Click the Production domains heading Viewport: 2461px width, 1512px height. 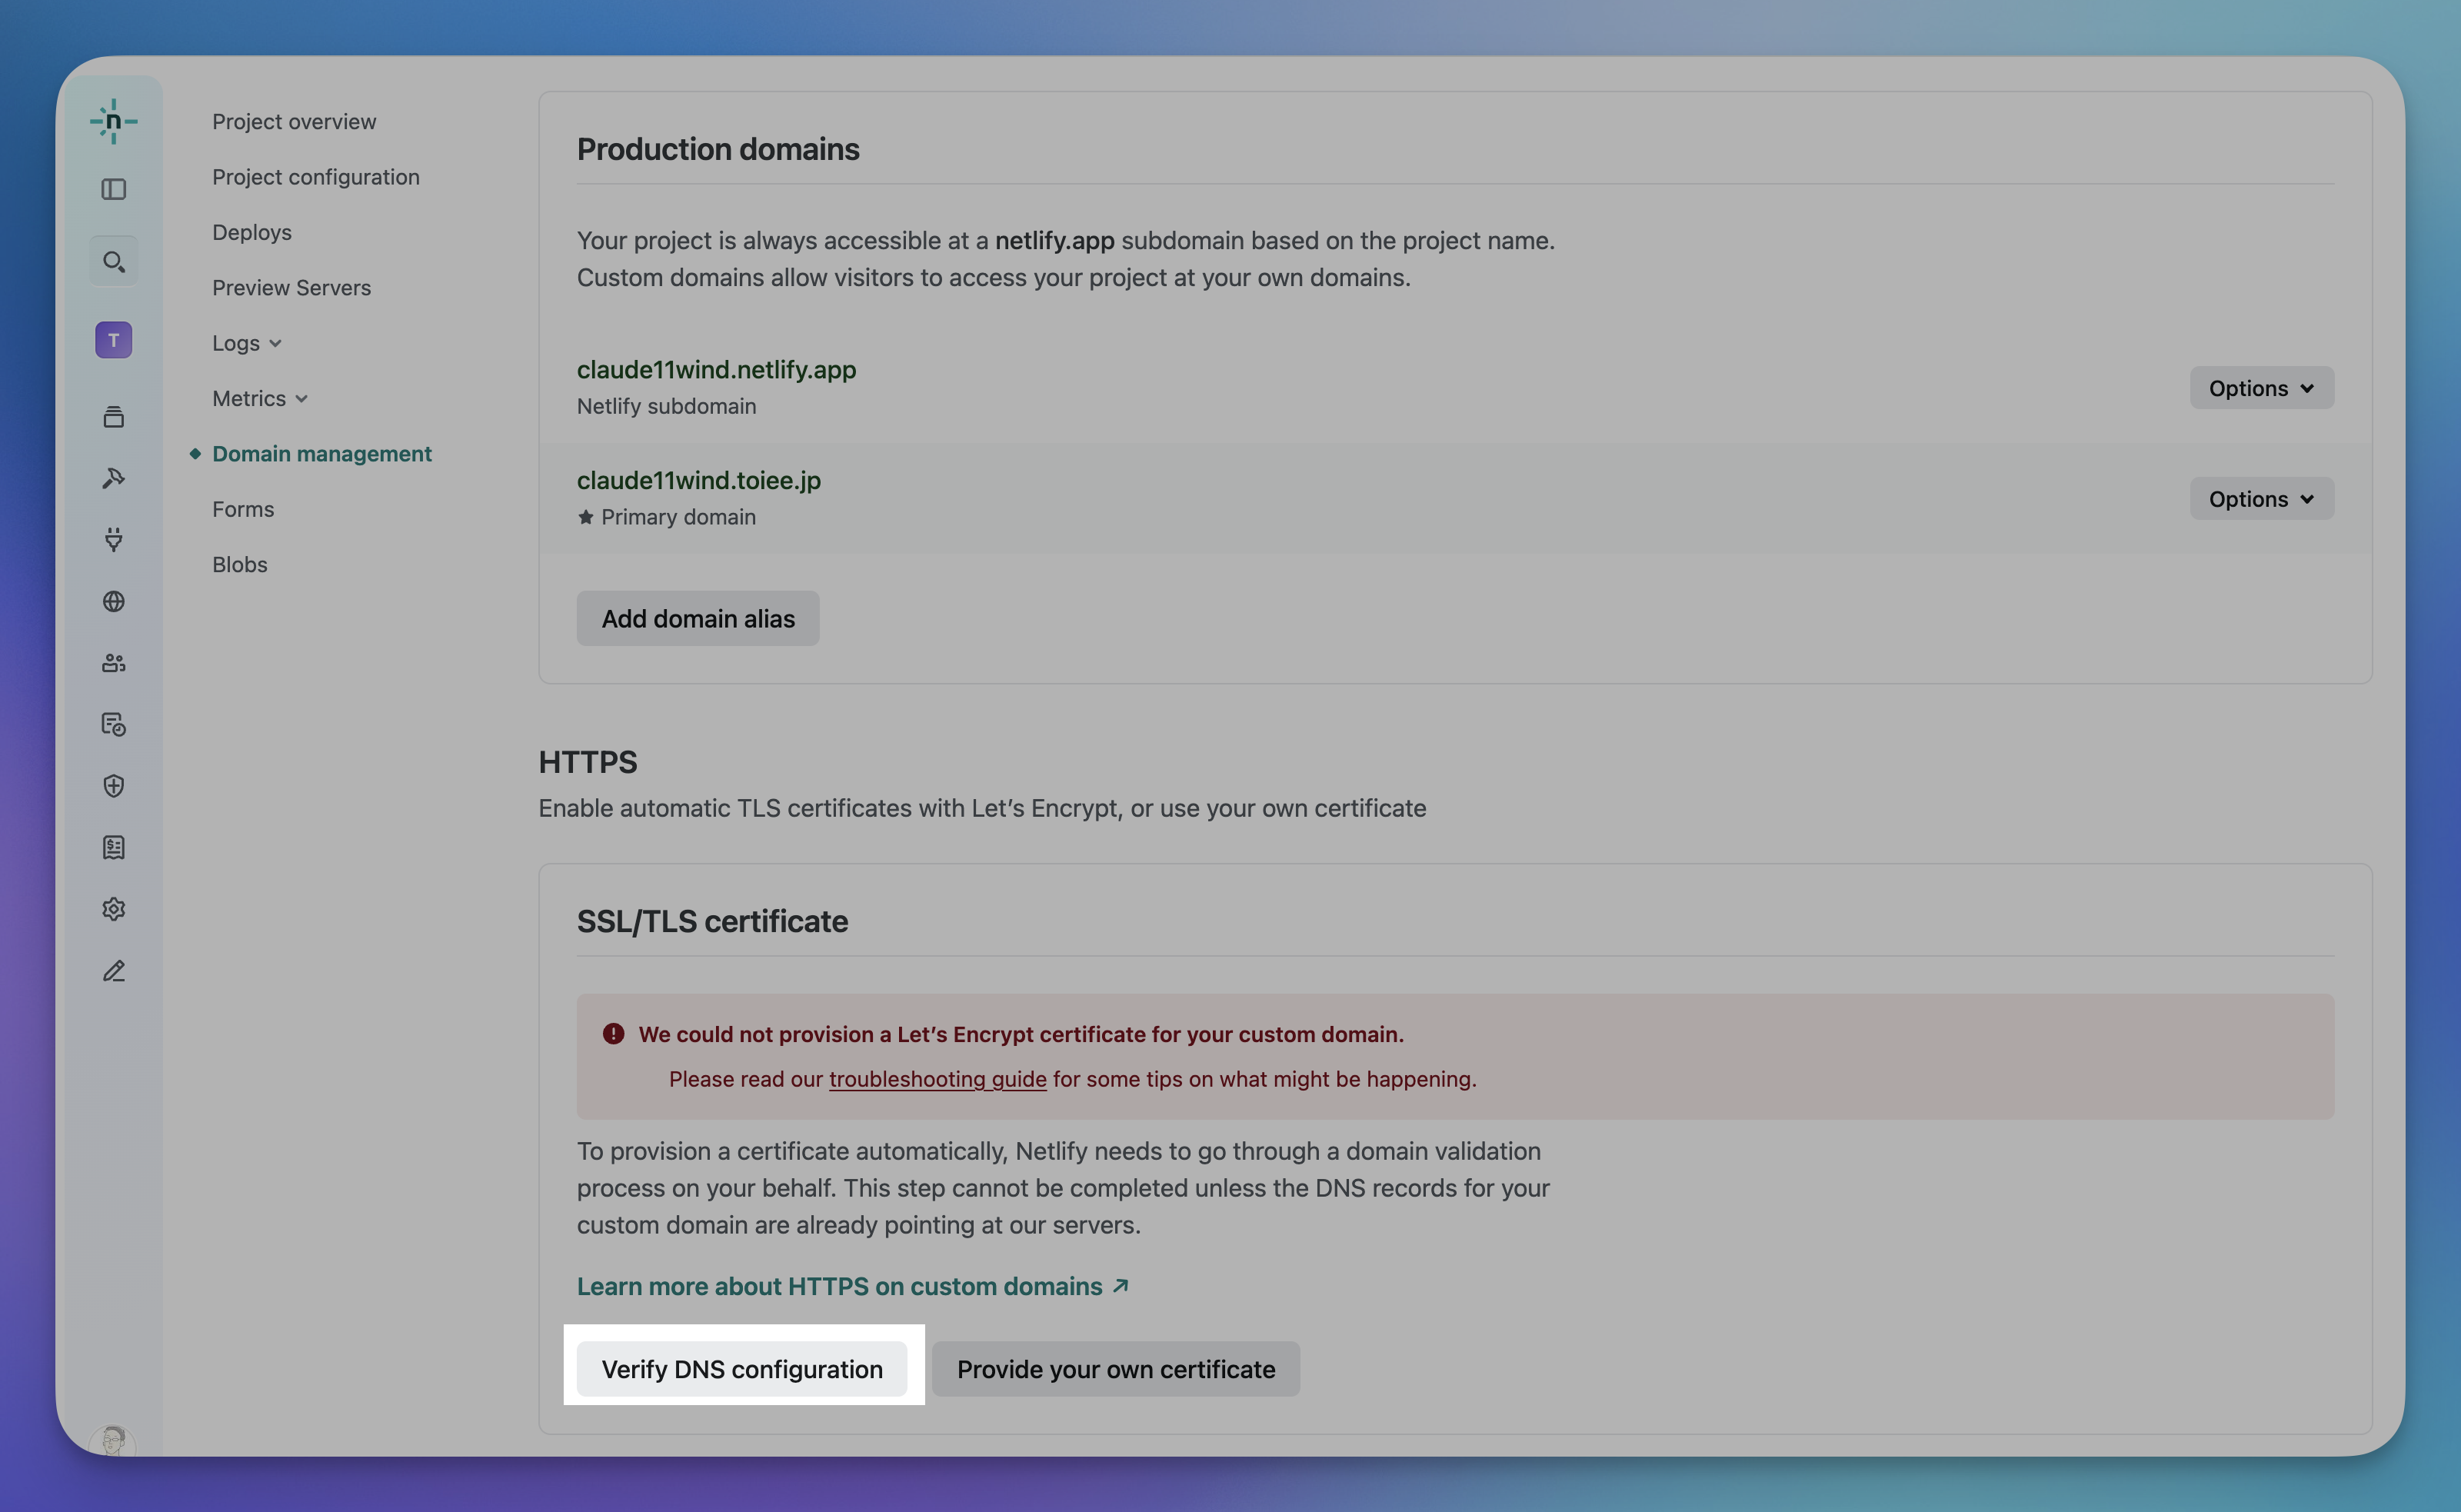[x=718, y=149]
